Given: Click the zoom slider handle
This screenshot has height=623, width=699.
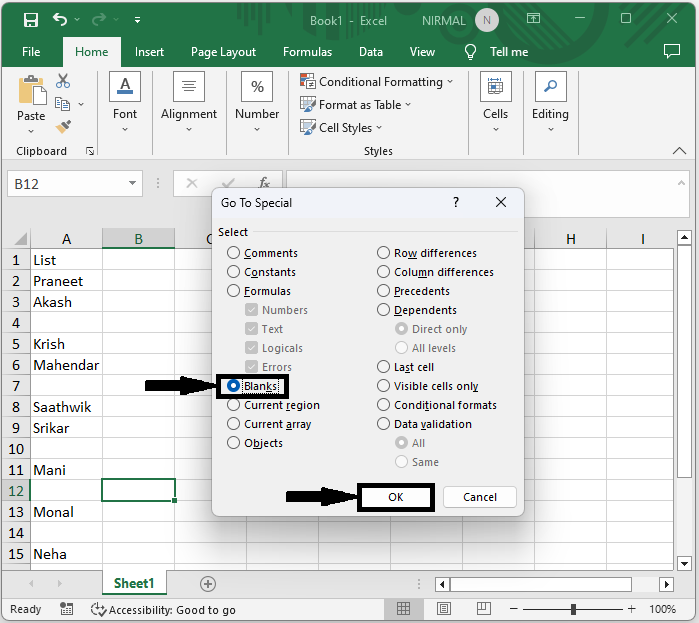Looking at the screenshot, I should point(573,609).
